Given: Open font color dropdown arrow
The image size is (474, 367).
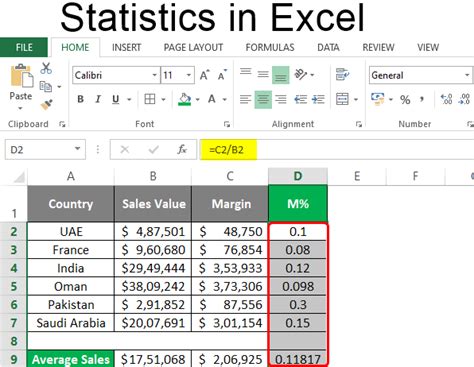Looking at the screenshot, I should 225,99.
